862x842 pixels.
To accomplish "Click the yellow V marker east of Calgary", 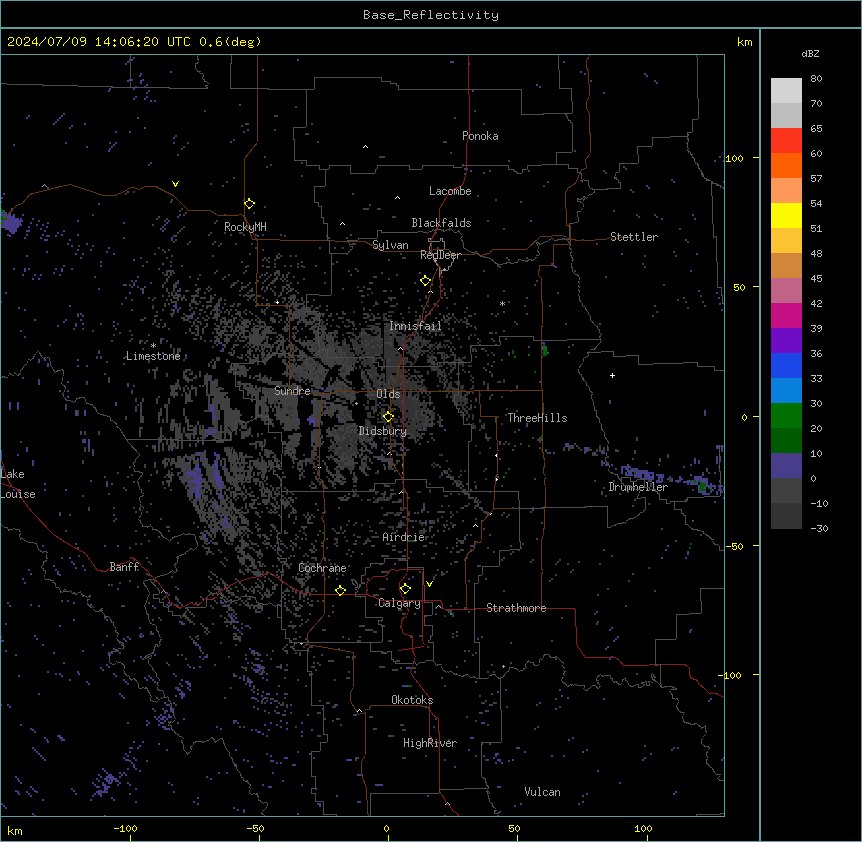I will (x=429, y=584).
